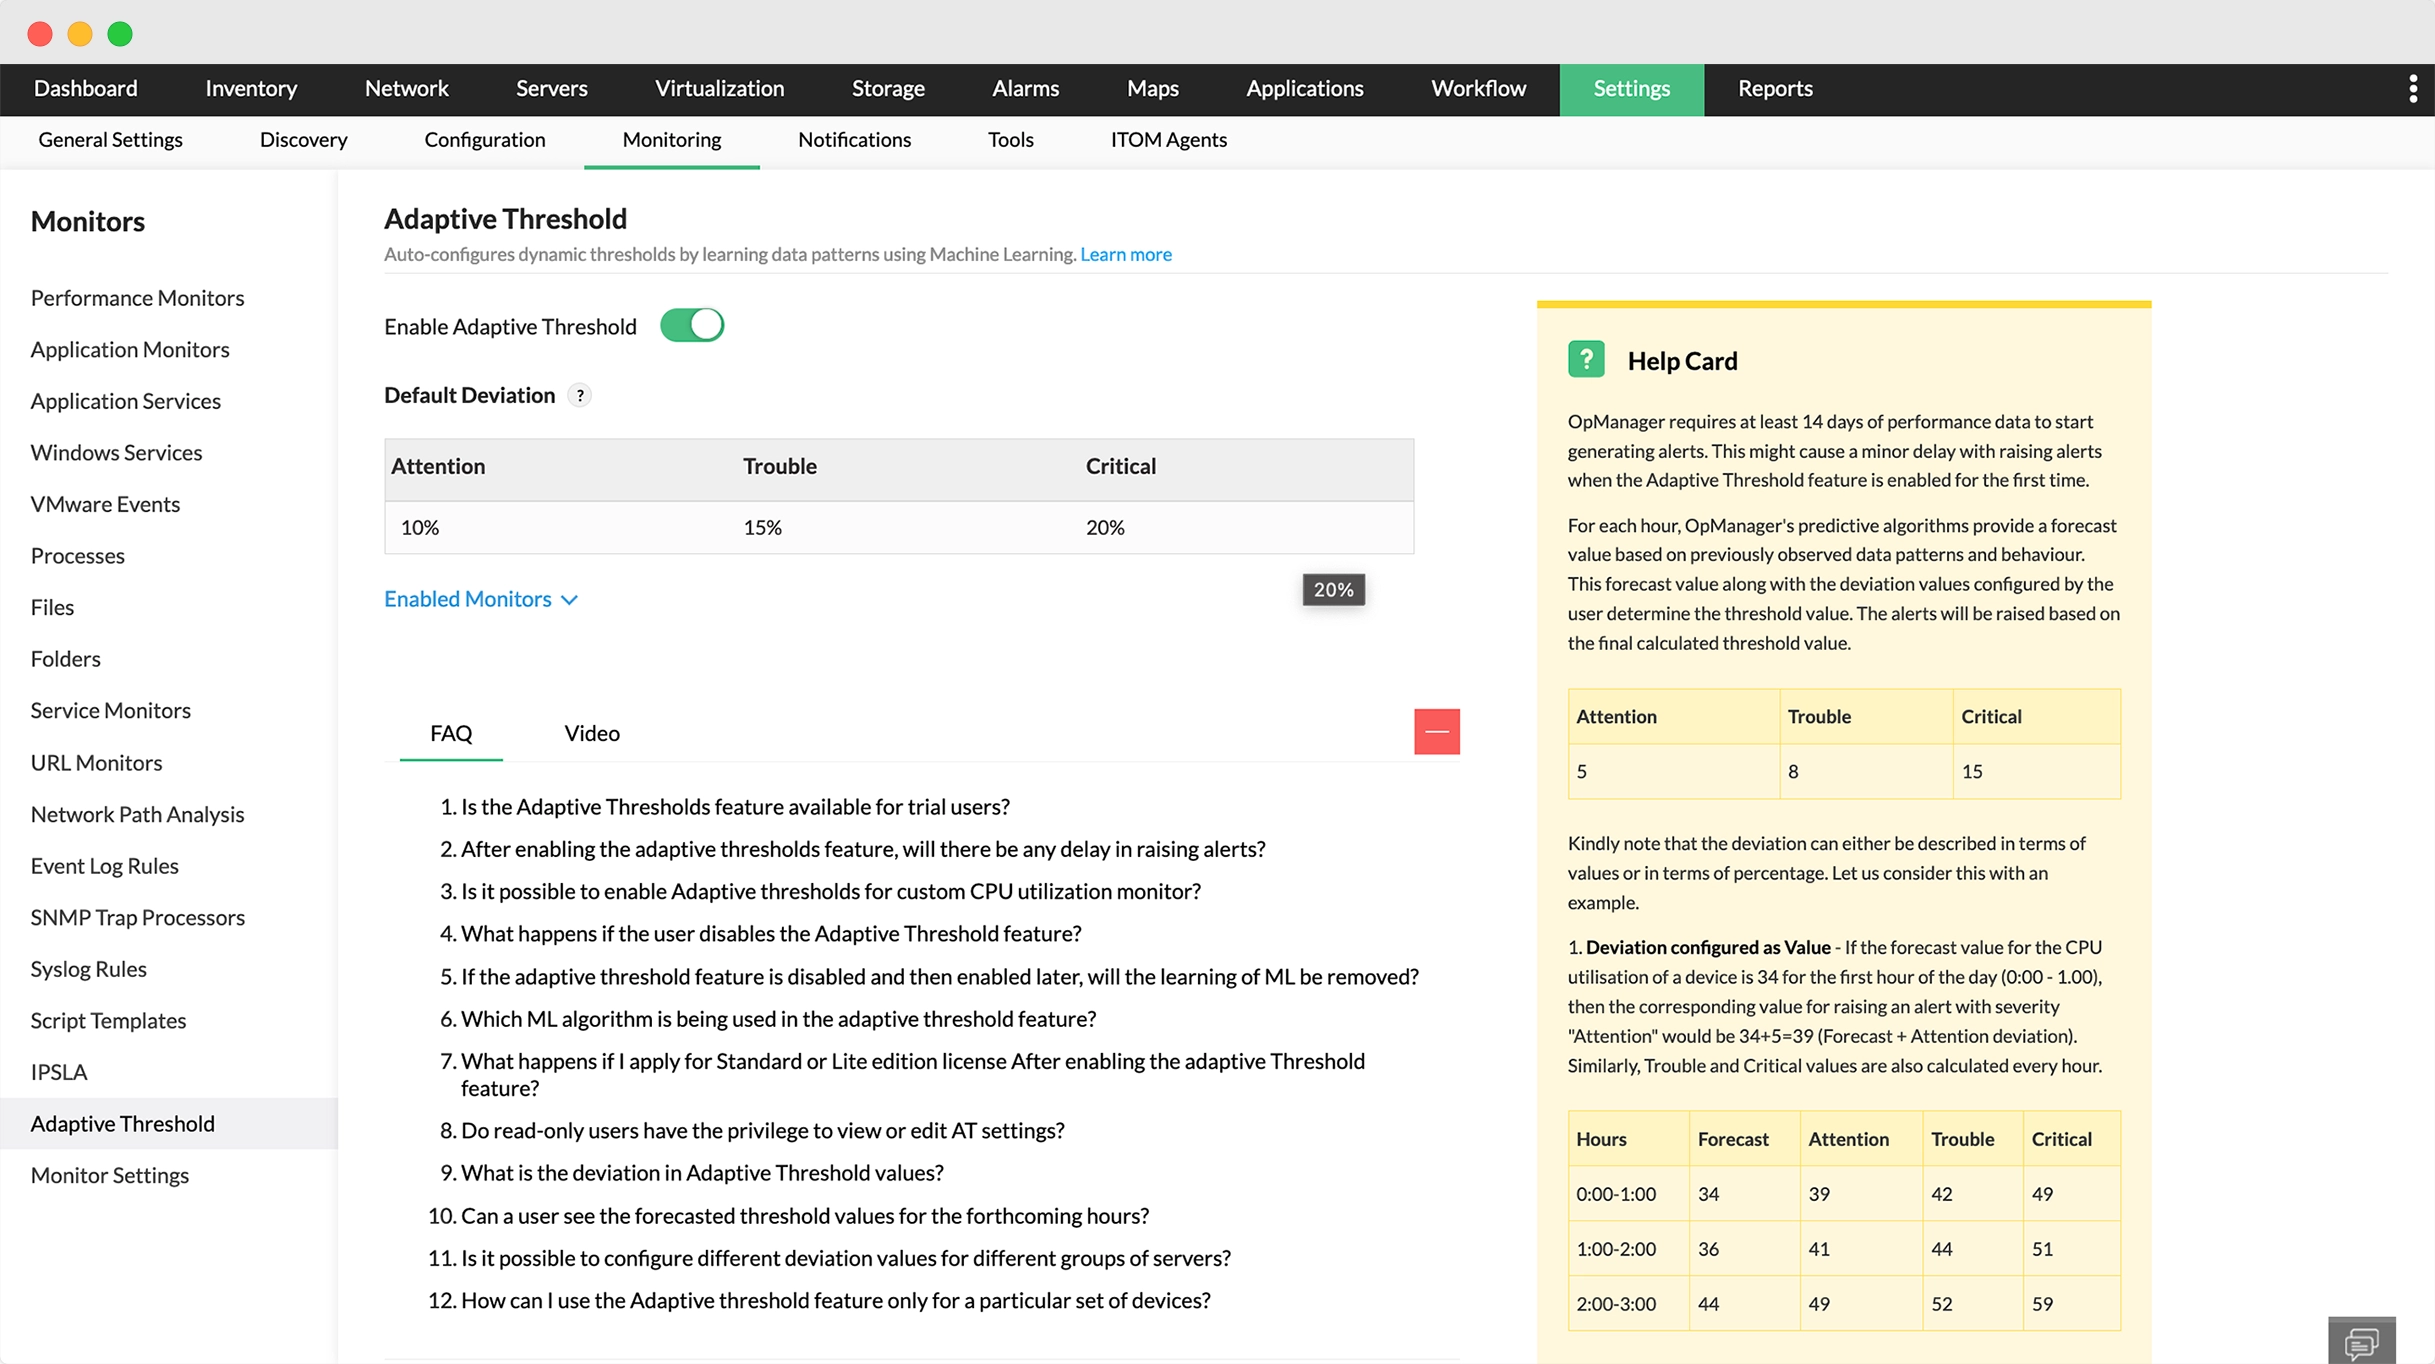This screenshot has height=1364, width=2435.
Task: Click the Learn more link
Action: 1125,254
